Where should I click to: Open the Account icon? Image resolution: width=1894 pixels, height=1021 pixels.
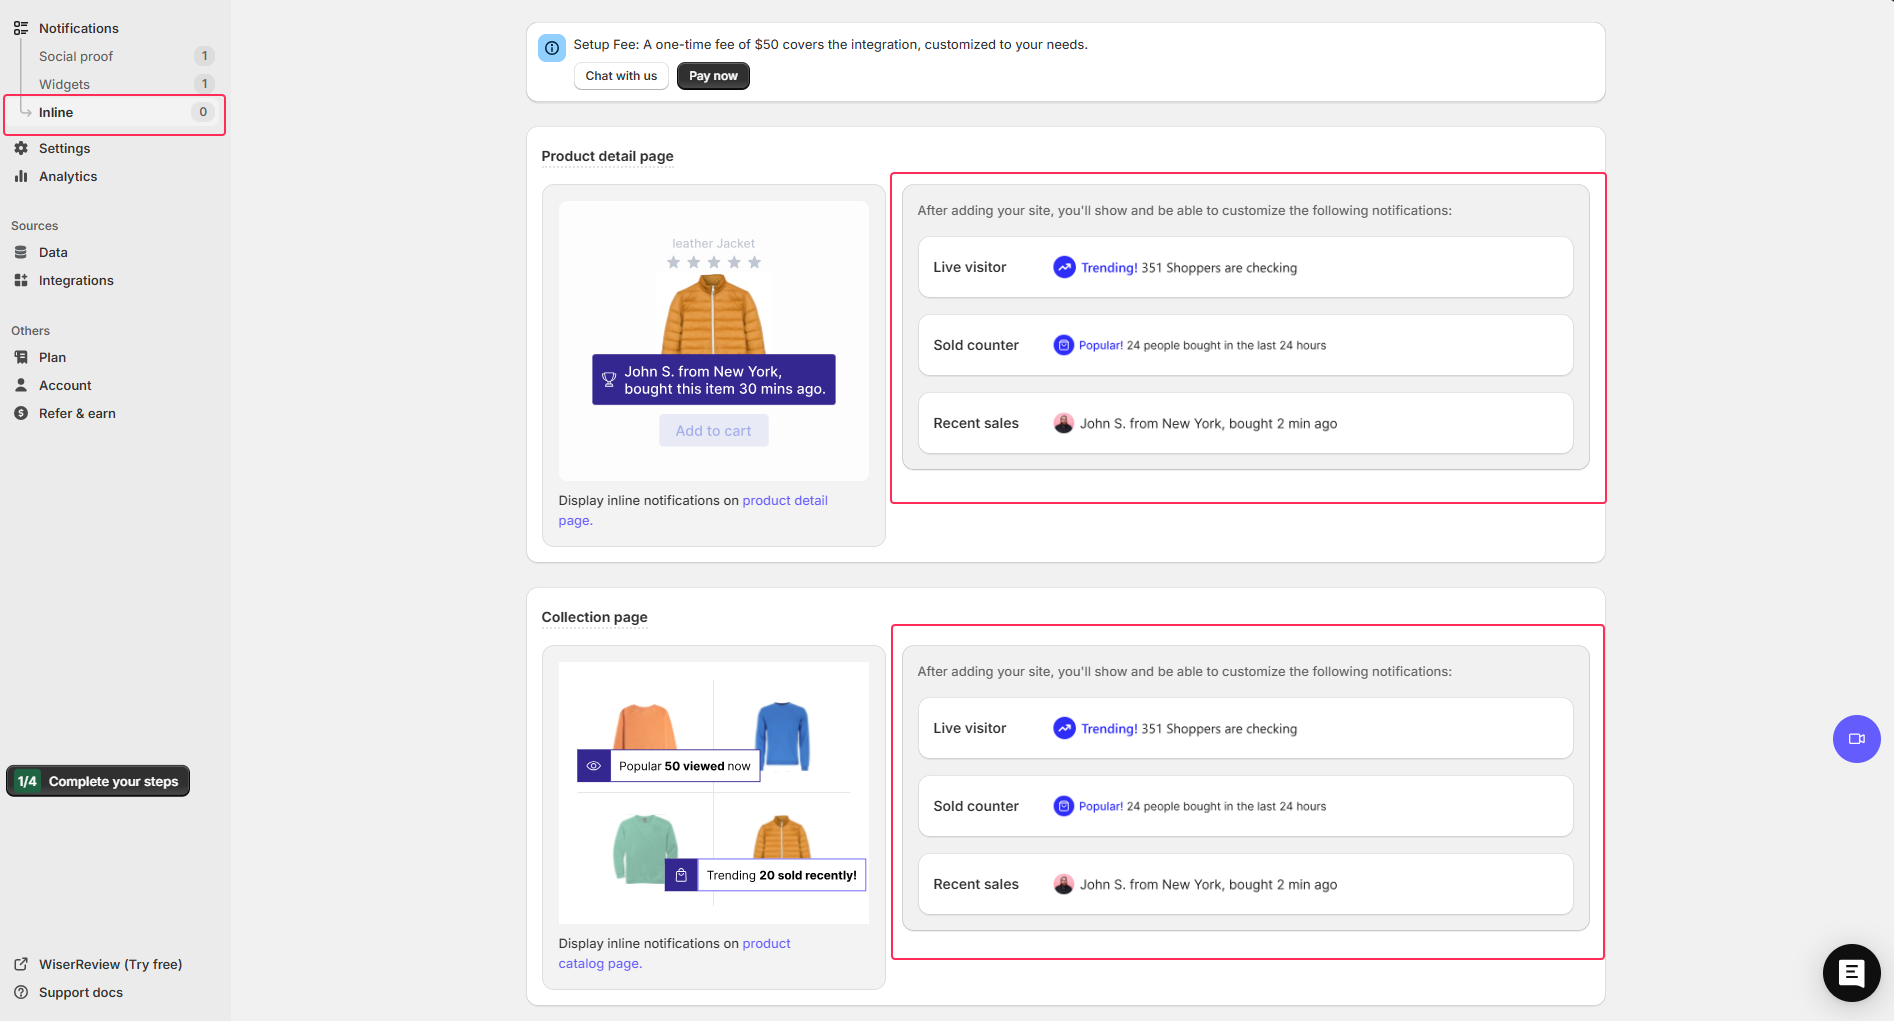(21, 385)
